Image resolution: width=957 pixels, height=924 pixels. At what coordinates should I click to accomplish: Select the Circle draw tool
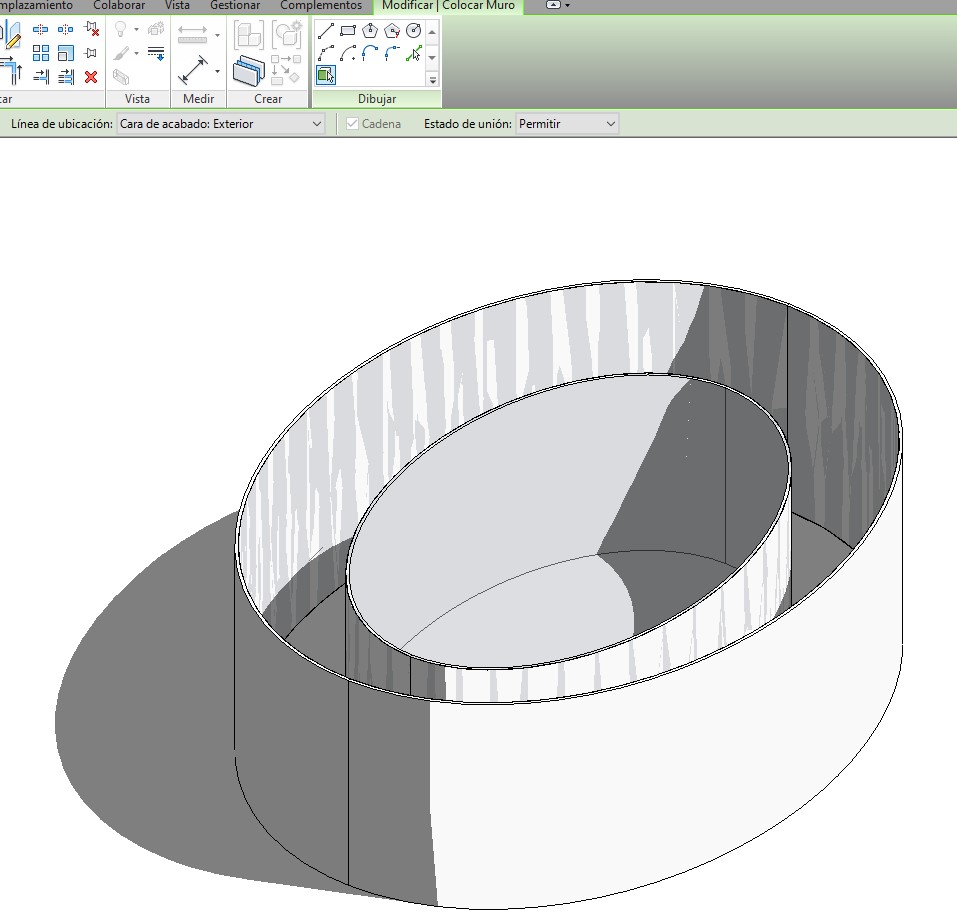tap(414, 31)
